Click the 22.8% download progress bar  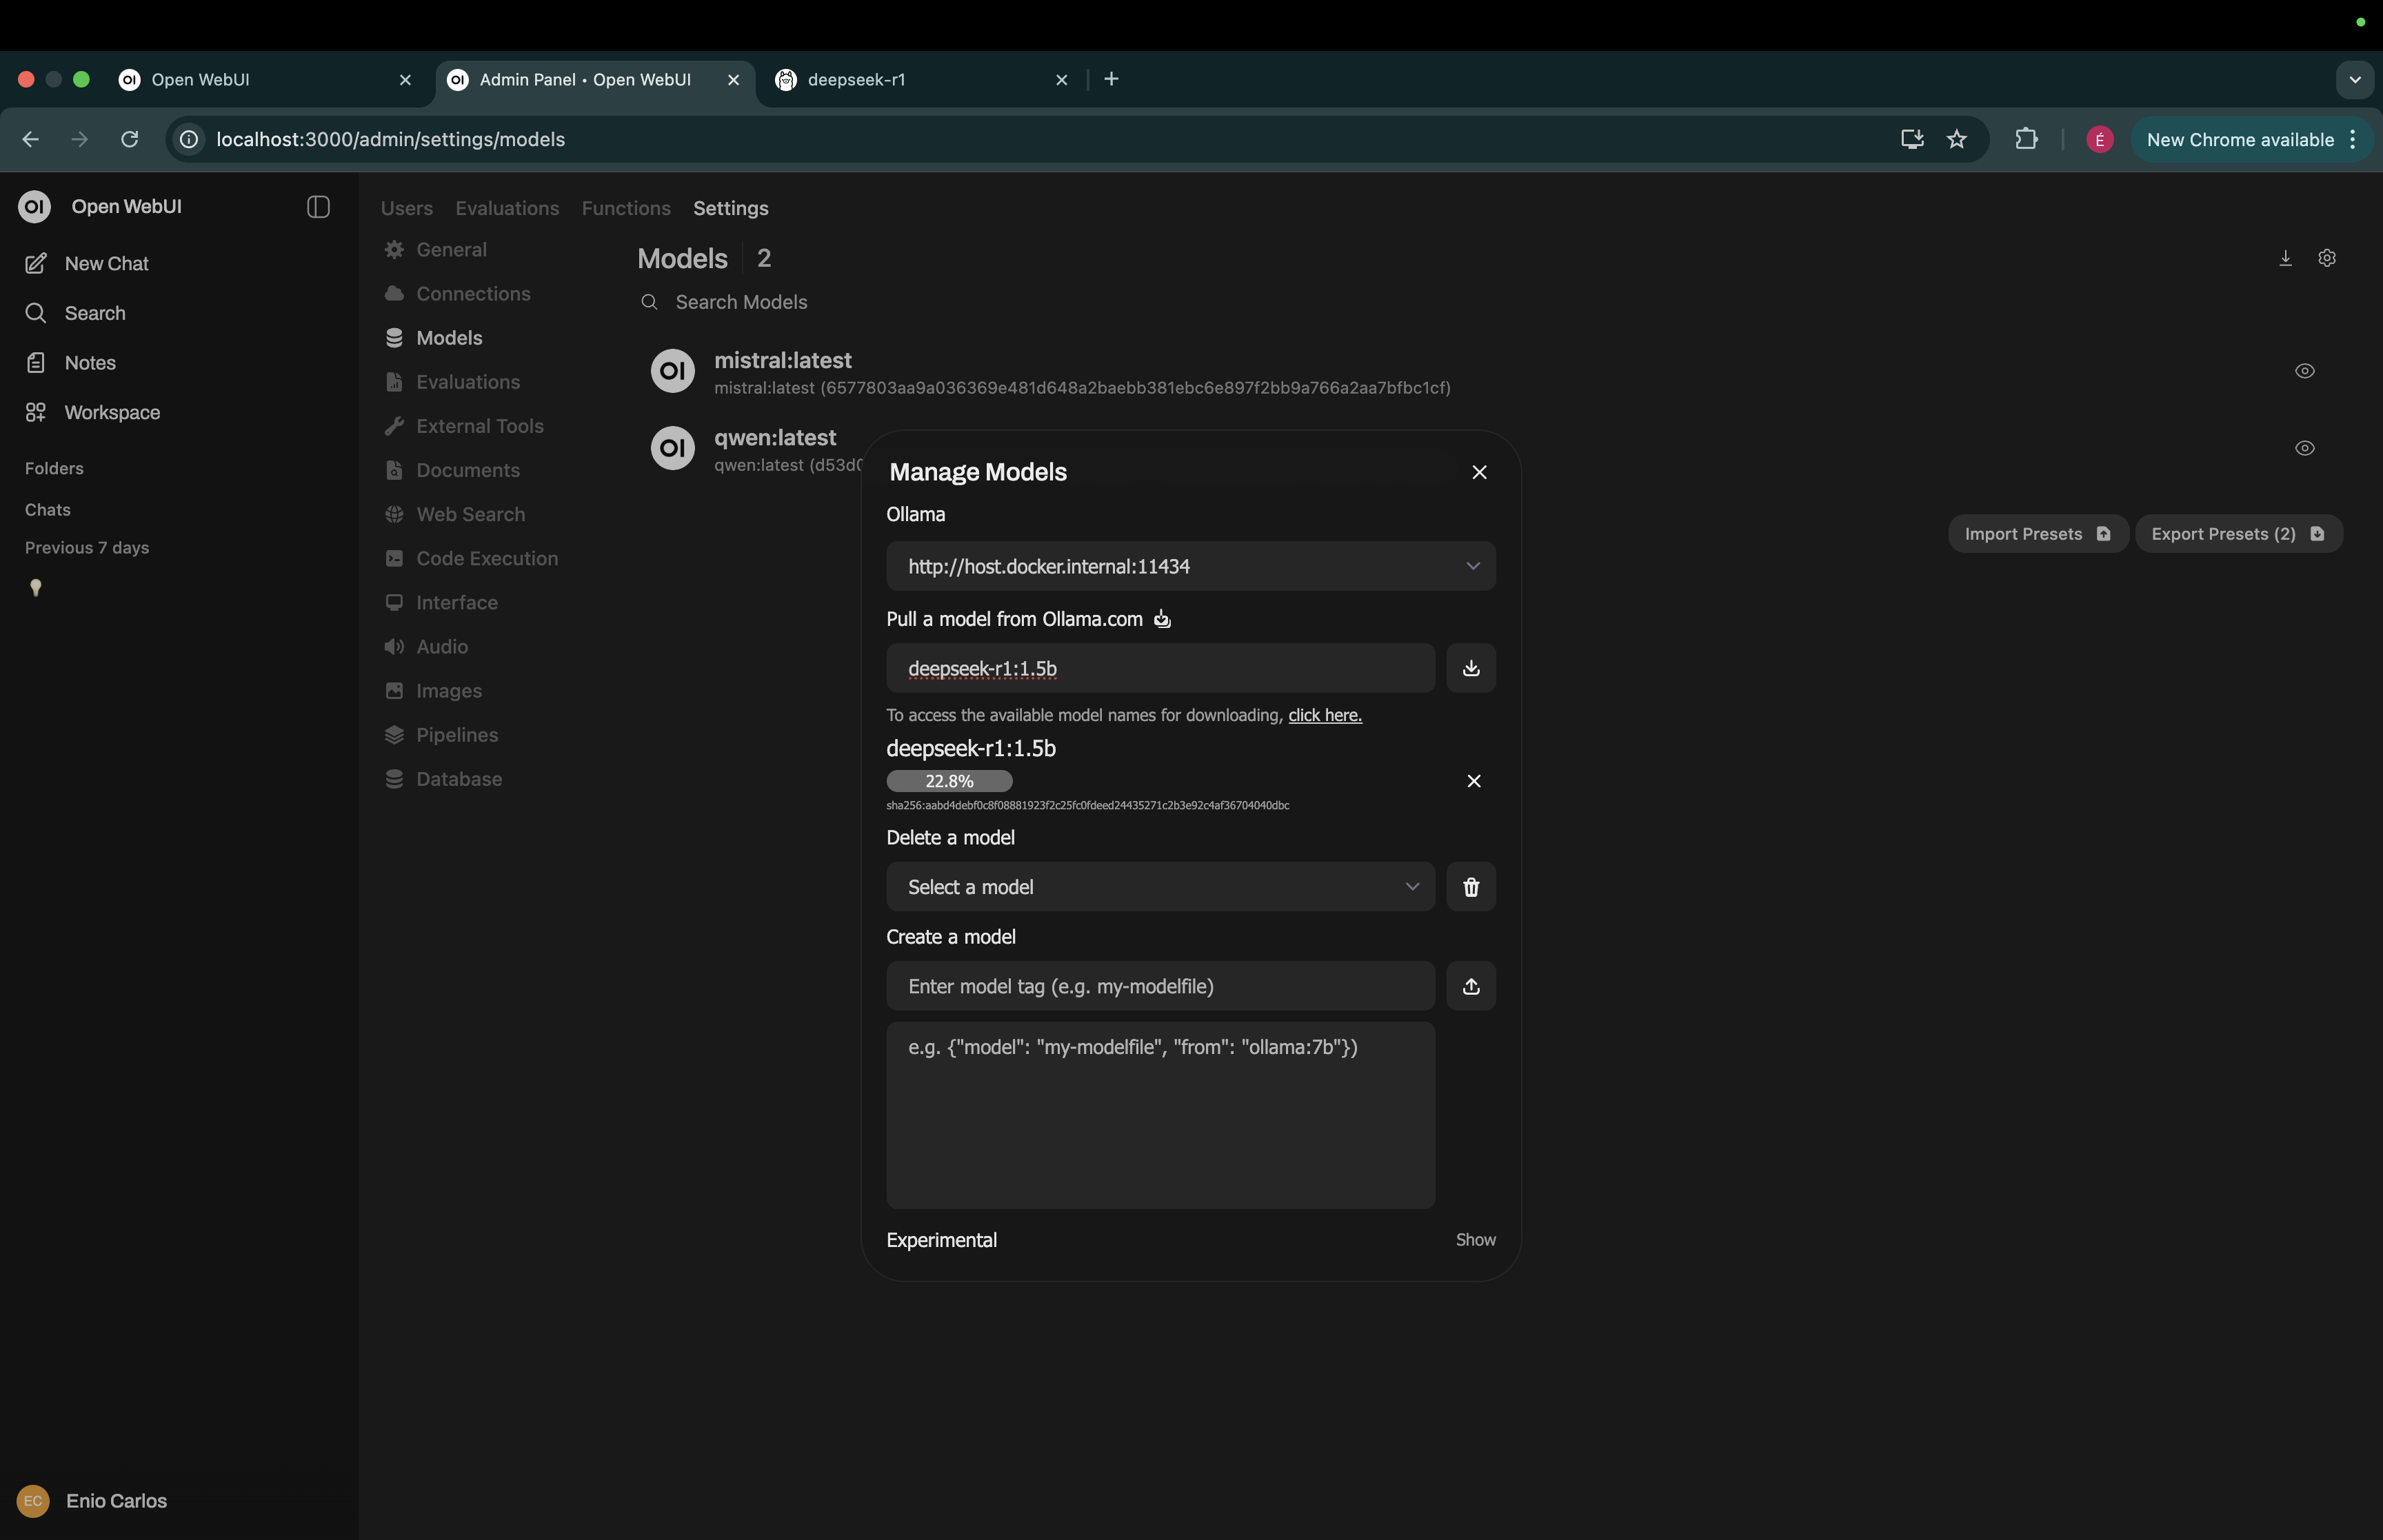click(949, 781)
